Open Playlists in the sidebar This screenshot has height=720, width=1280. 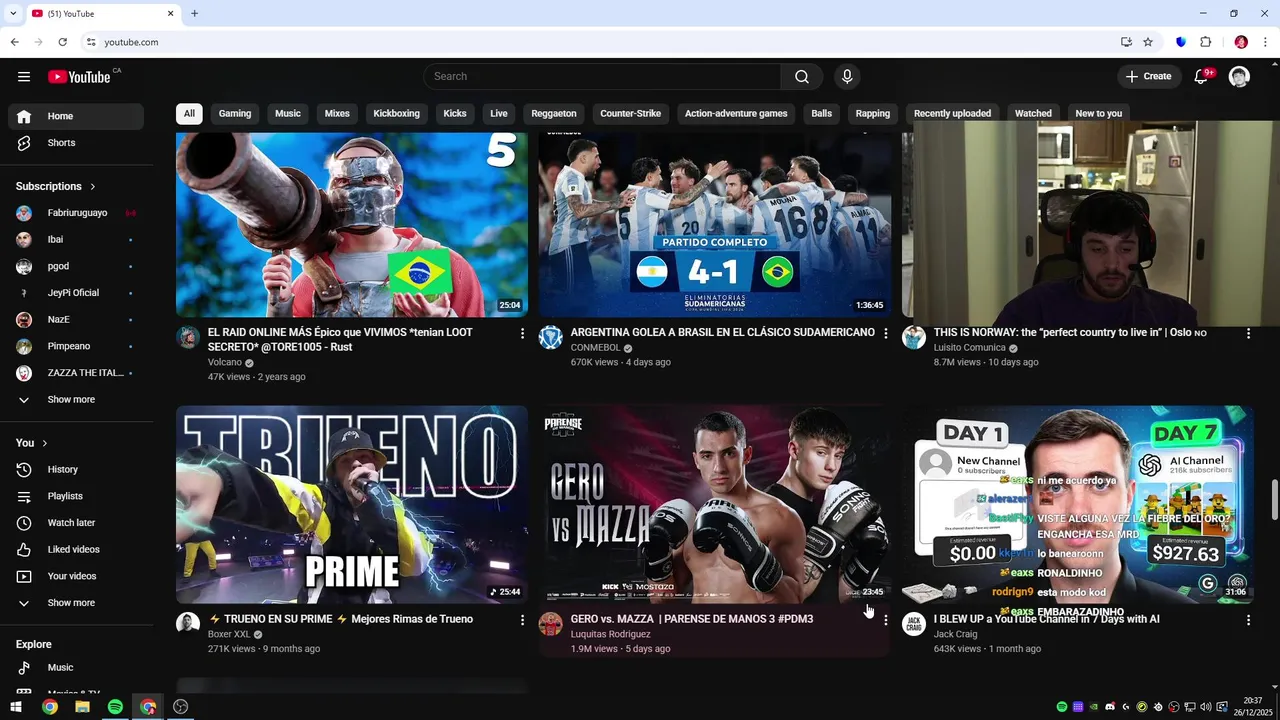tap(76, 497)
